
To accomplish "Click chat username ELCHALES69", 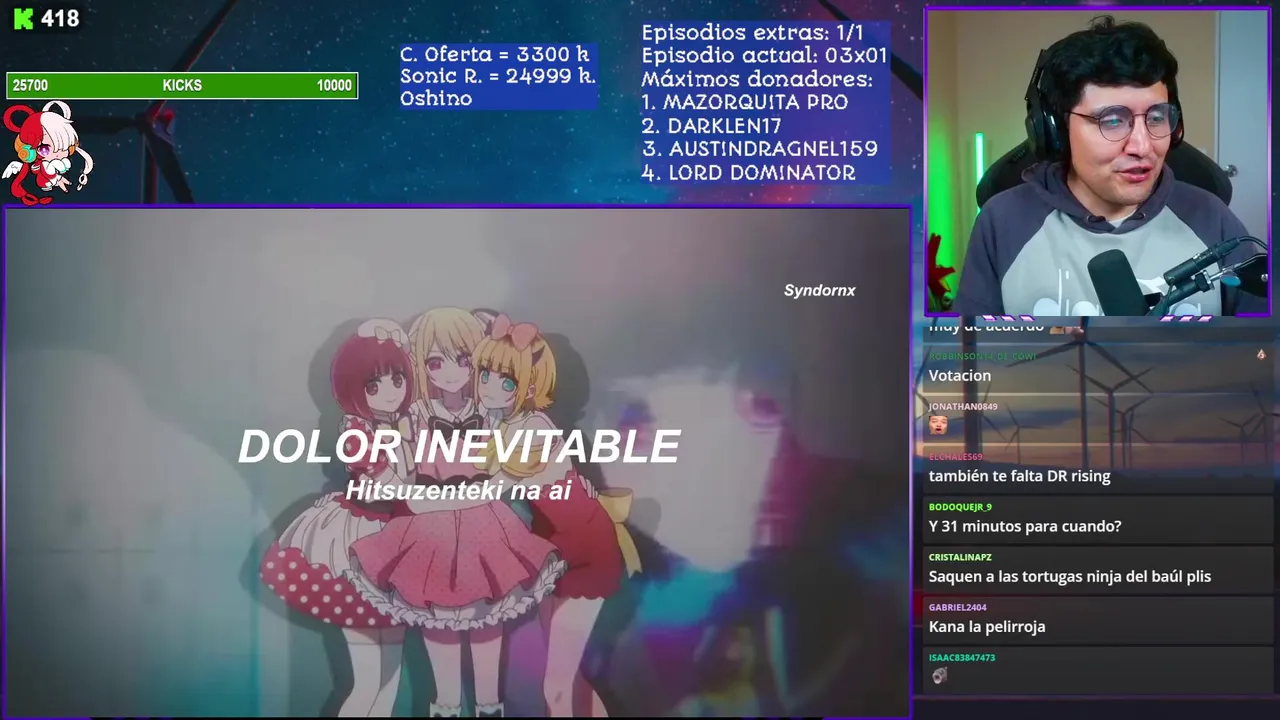I will click(x=955, y=457).
